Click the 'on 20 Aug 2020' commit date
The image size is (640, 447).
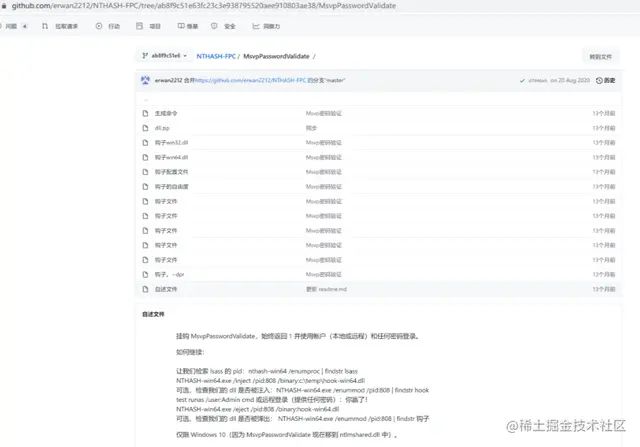570,80
